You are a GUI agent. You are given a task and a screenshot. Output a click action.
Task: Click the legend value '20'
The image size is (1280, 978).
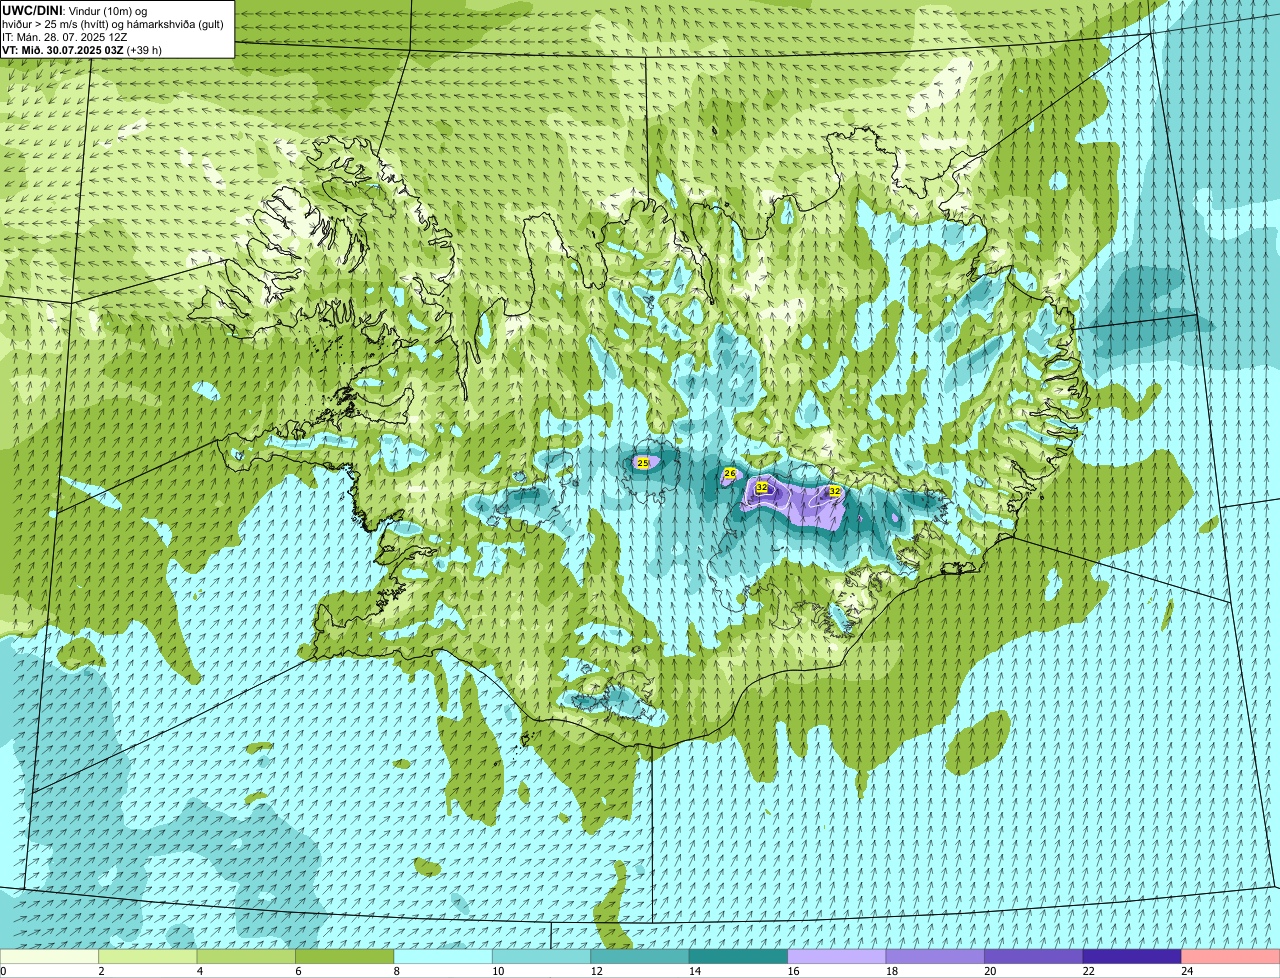click(990, 971)
